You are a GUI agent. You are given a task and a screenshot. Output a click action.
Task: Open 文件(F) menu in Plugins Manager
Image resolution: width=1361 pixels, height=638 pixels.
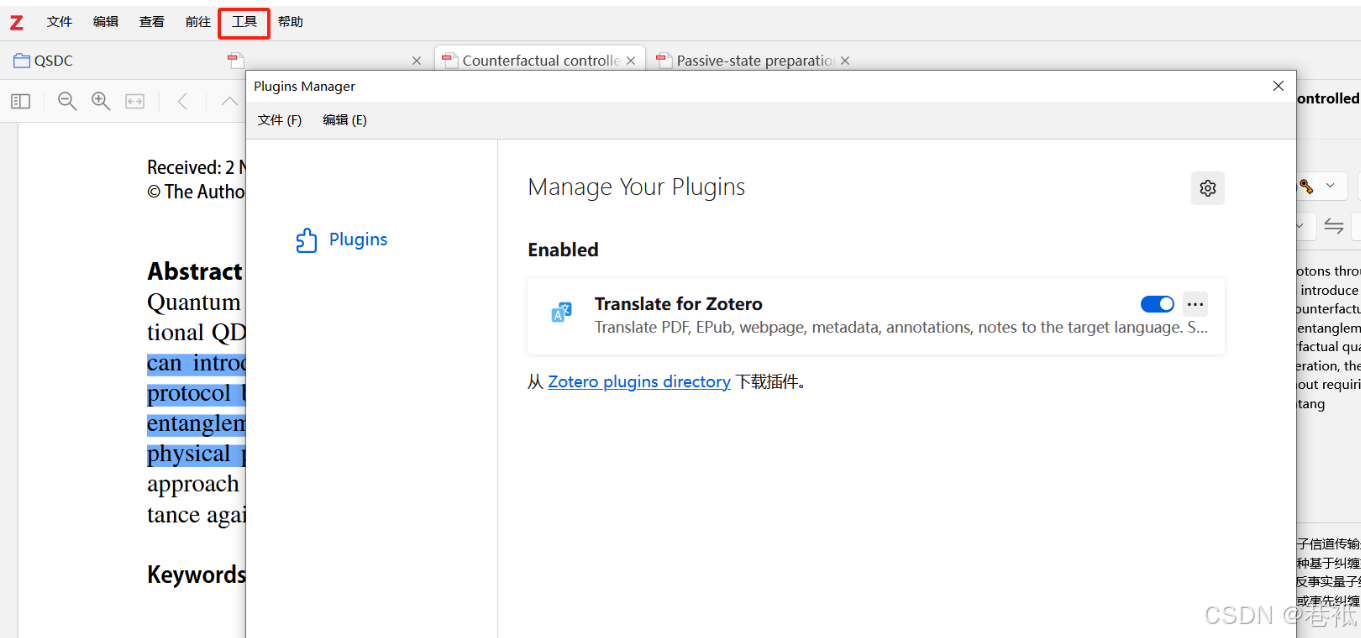pyautogui.click(x=279, y=119)
